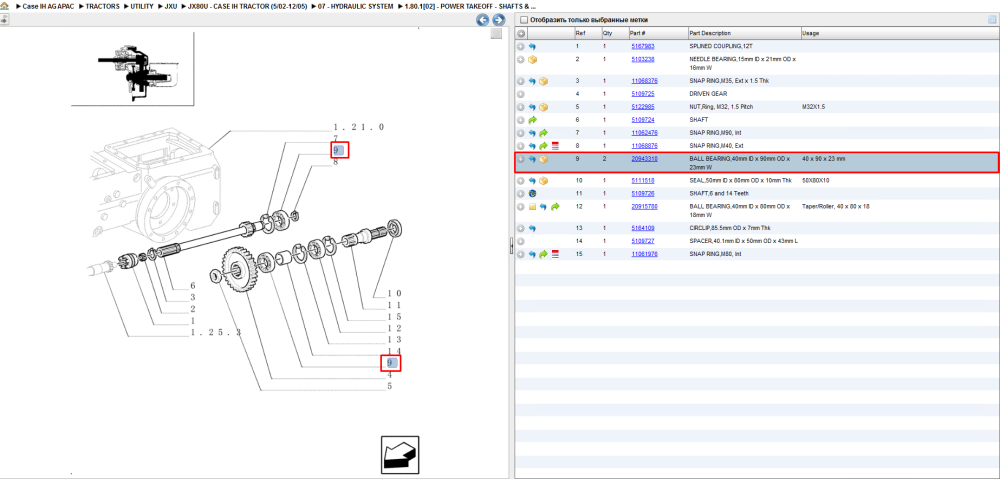Click green arrow icon in SNAP RING,M90 row
Viewport: 1000px width, 479px height.
pyautogui.click(x=543, y=133)
